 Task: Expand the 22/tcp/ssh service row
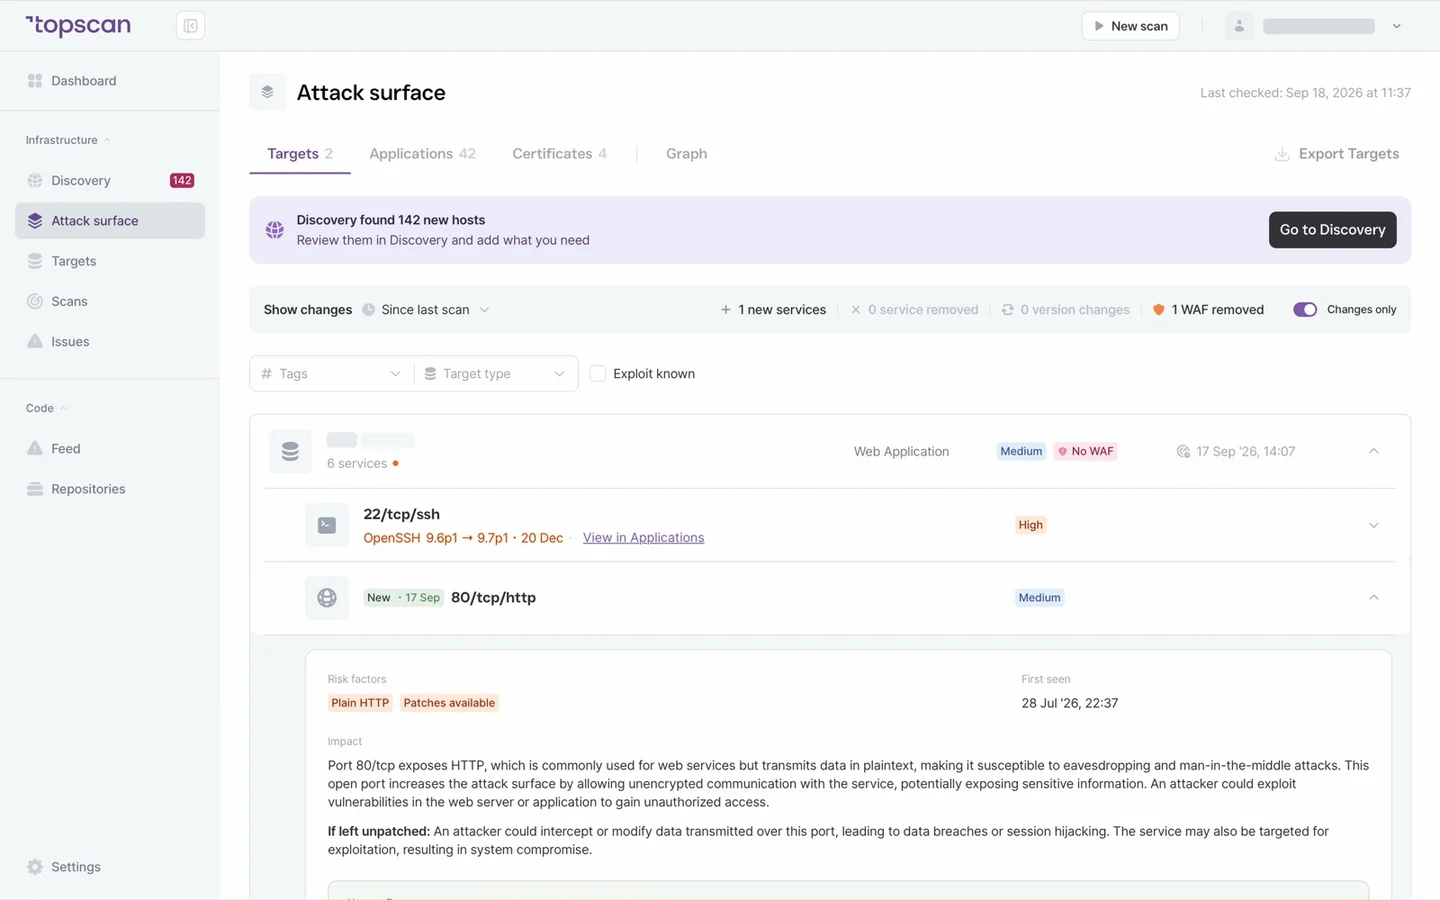click(1374, 525)
